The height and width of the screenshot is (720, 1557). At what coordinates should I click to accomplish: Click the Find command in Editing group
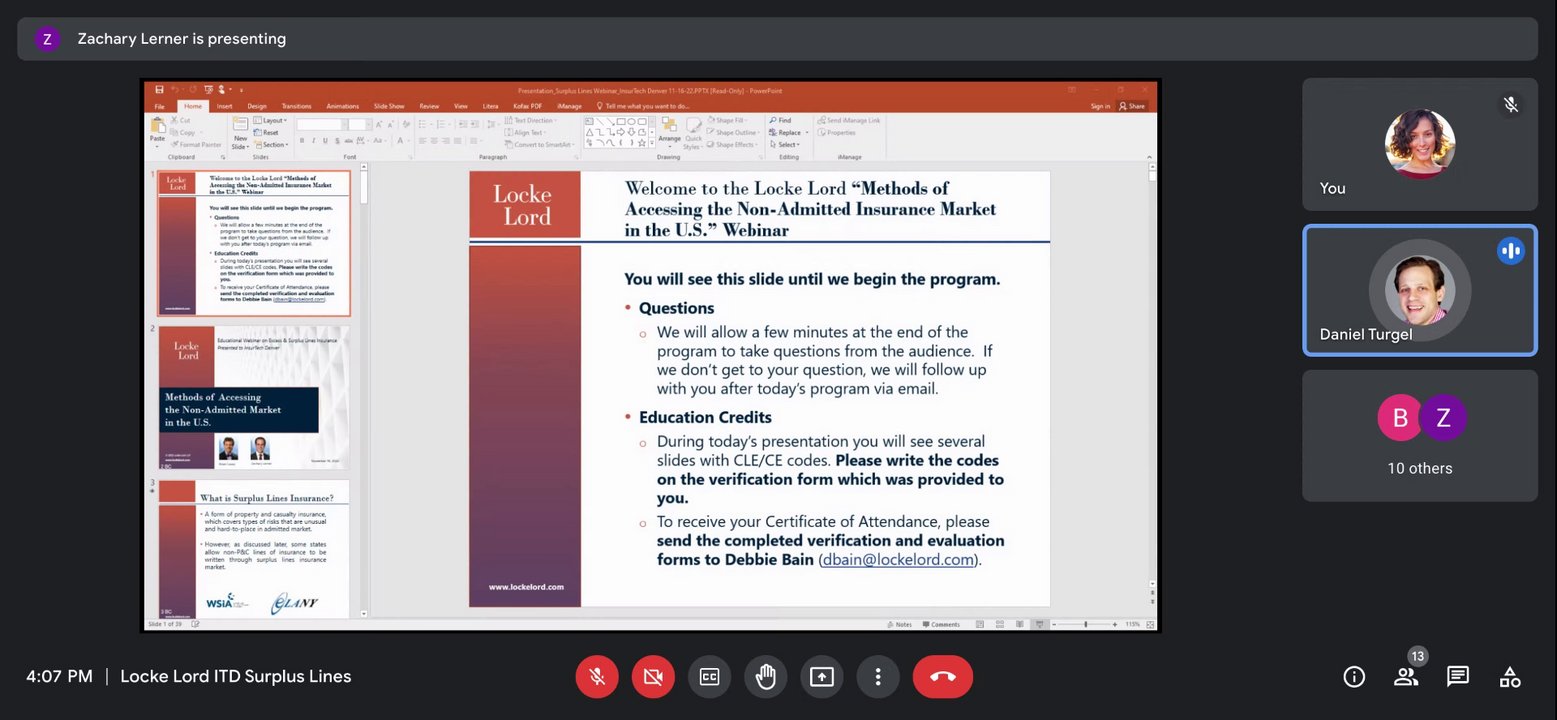point(780,120)
